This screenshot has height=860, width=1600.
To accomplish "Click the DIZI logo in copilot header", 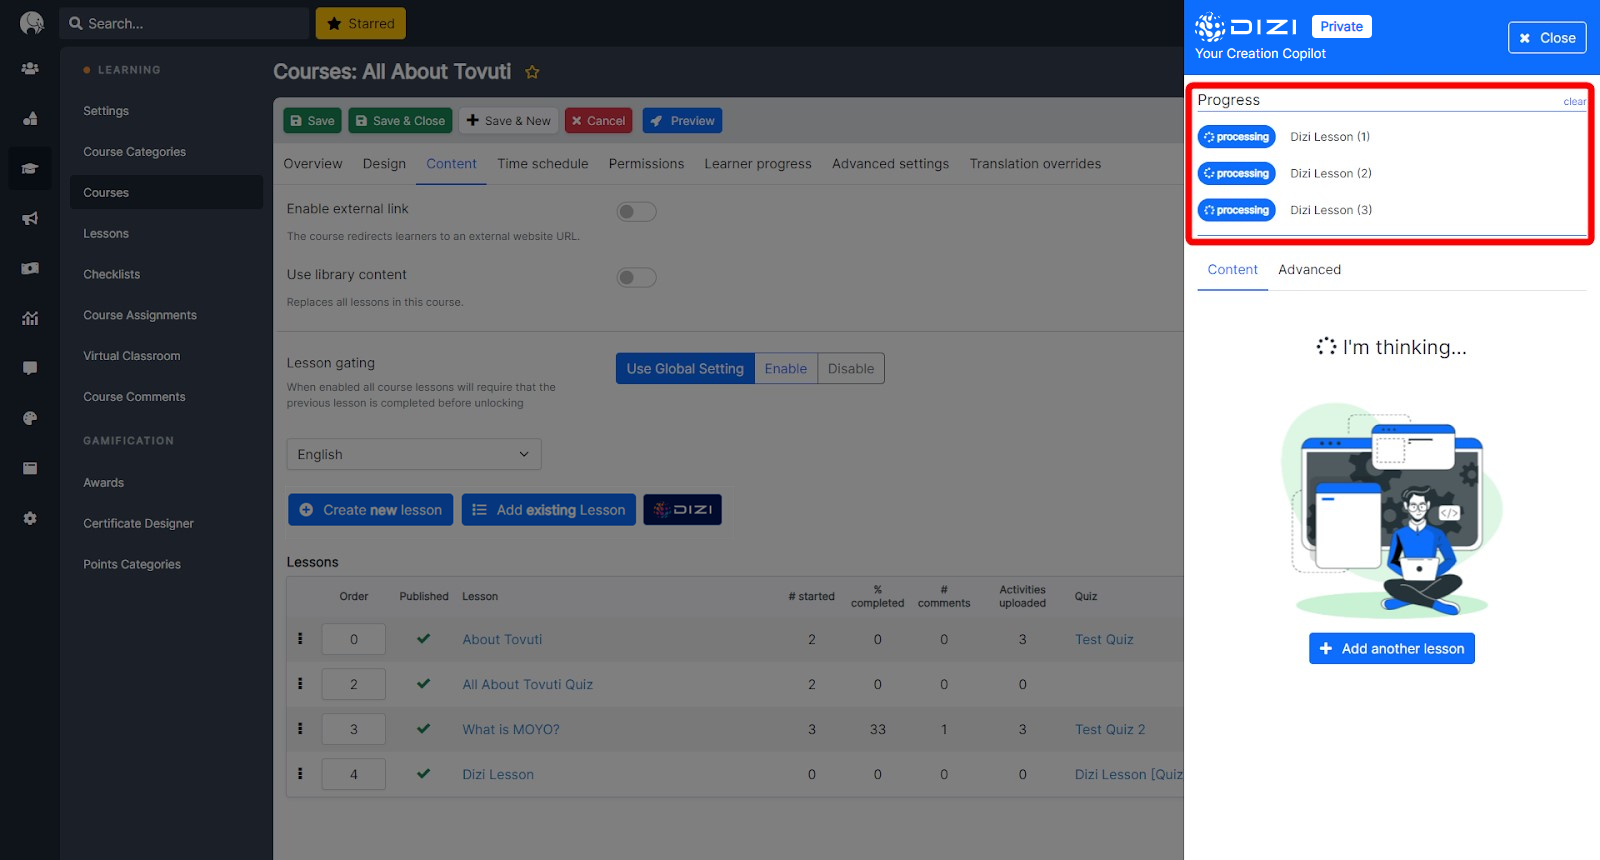I will tap(1246, 26).
